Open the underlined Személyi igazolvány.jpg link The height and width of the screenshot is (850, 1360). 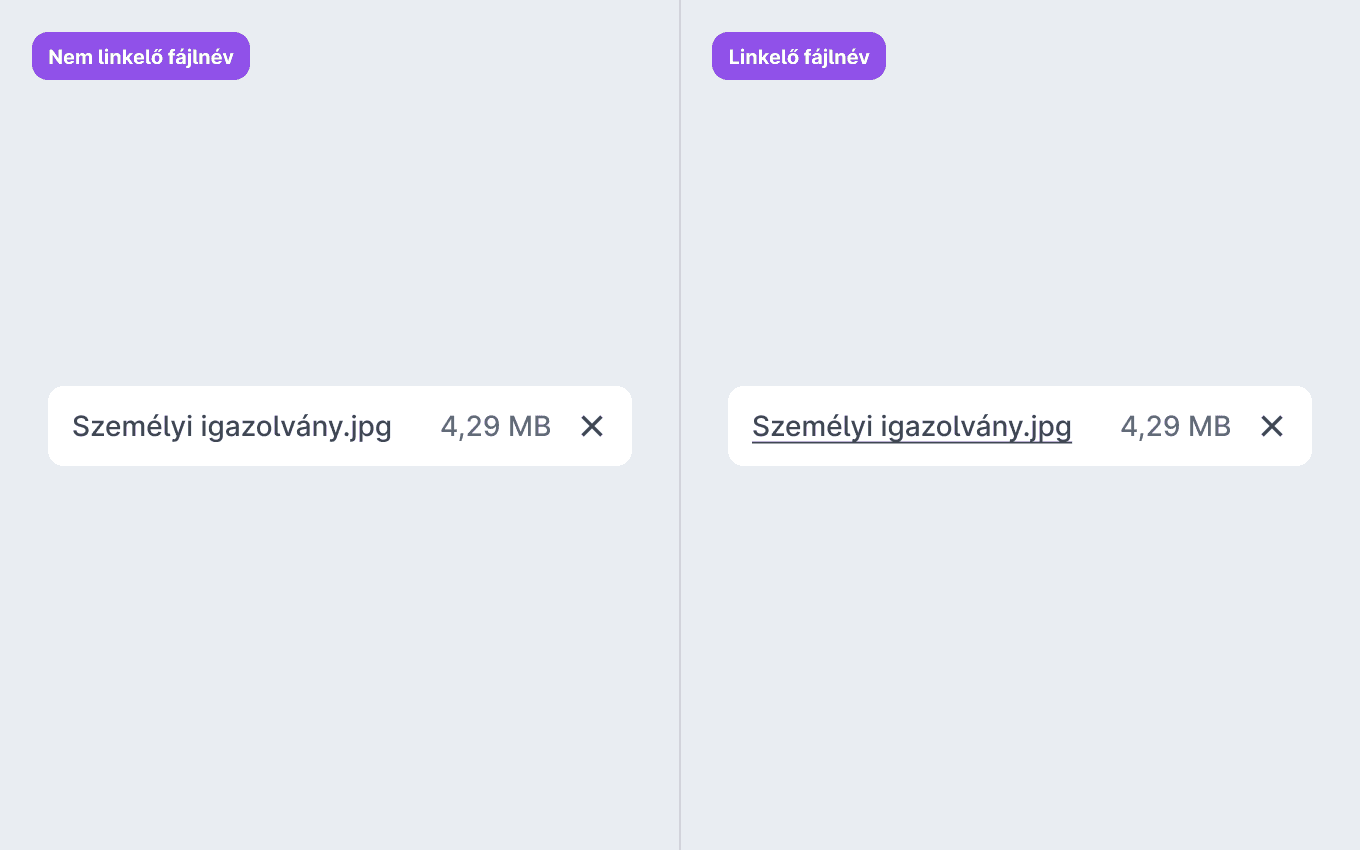click(x=912, y=427)
